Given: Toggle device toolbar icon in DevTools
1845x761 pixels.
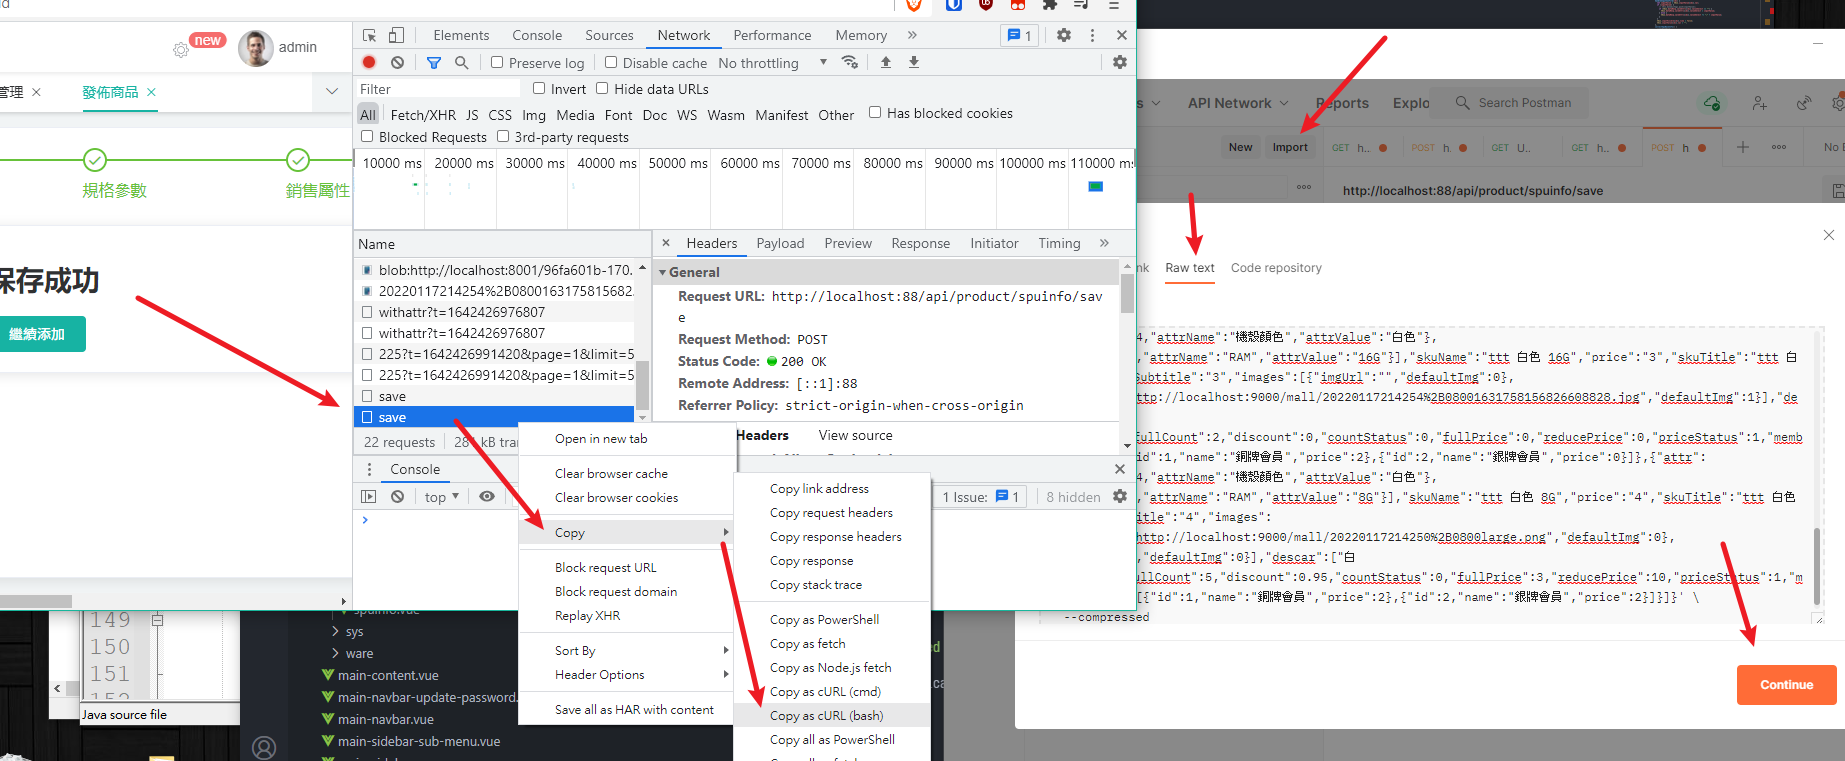Looking at the screenshot, I should (x=396, y=35).
